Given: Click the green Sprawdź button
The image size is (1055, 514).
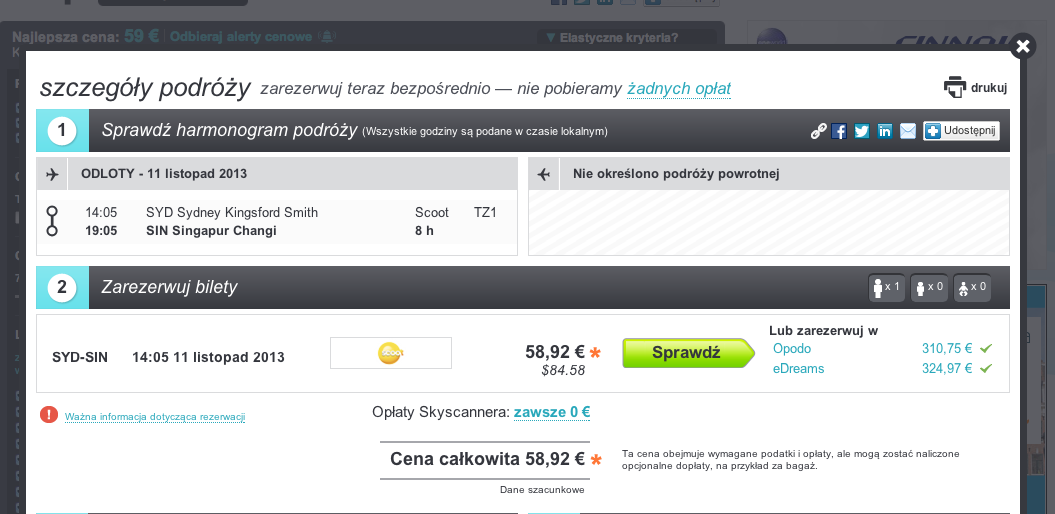Looking at the screenshot, I should 688,353.
